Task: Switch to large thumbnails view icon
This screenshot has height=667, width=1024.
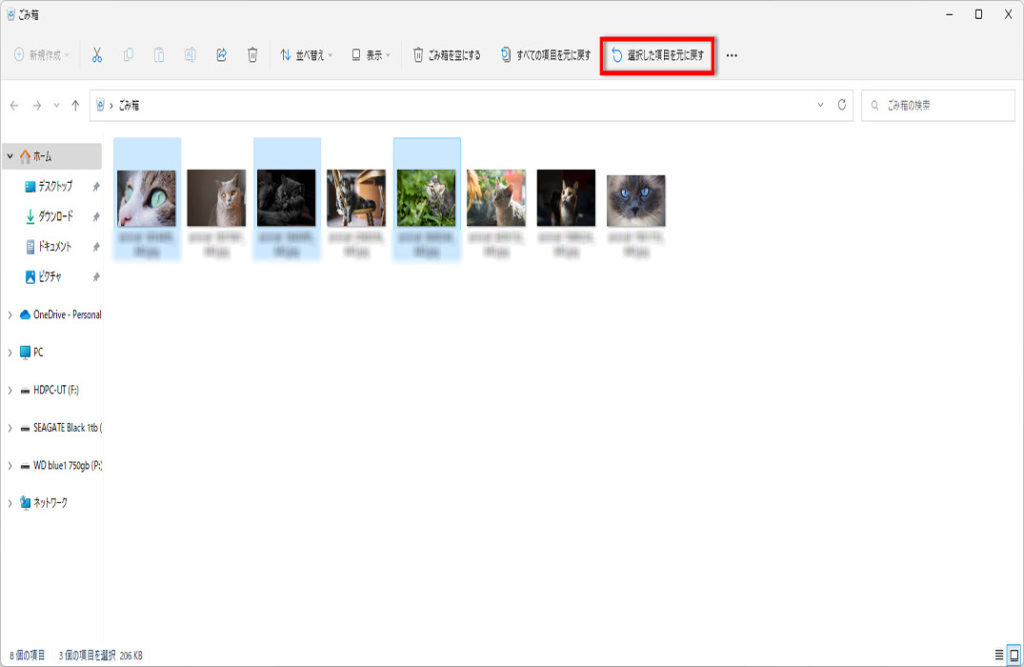Action: click(1015, 654)
